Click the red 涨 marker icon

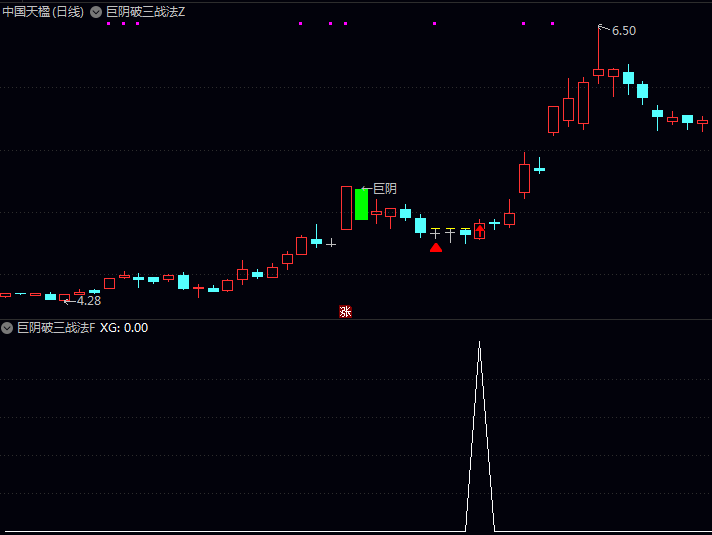pyautogui.click(x=346, y=312)
